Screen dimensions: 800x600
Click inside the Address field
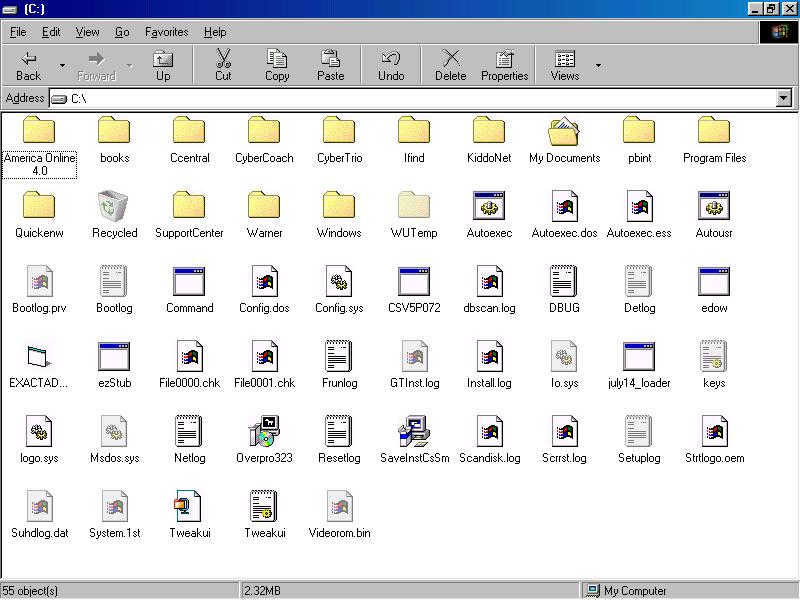point(400,98)
